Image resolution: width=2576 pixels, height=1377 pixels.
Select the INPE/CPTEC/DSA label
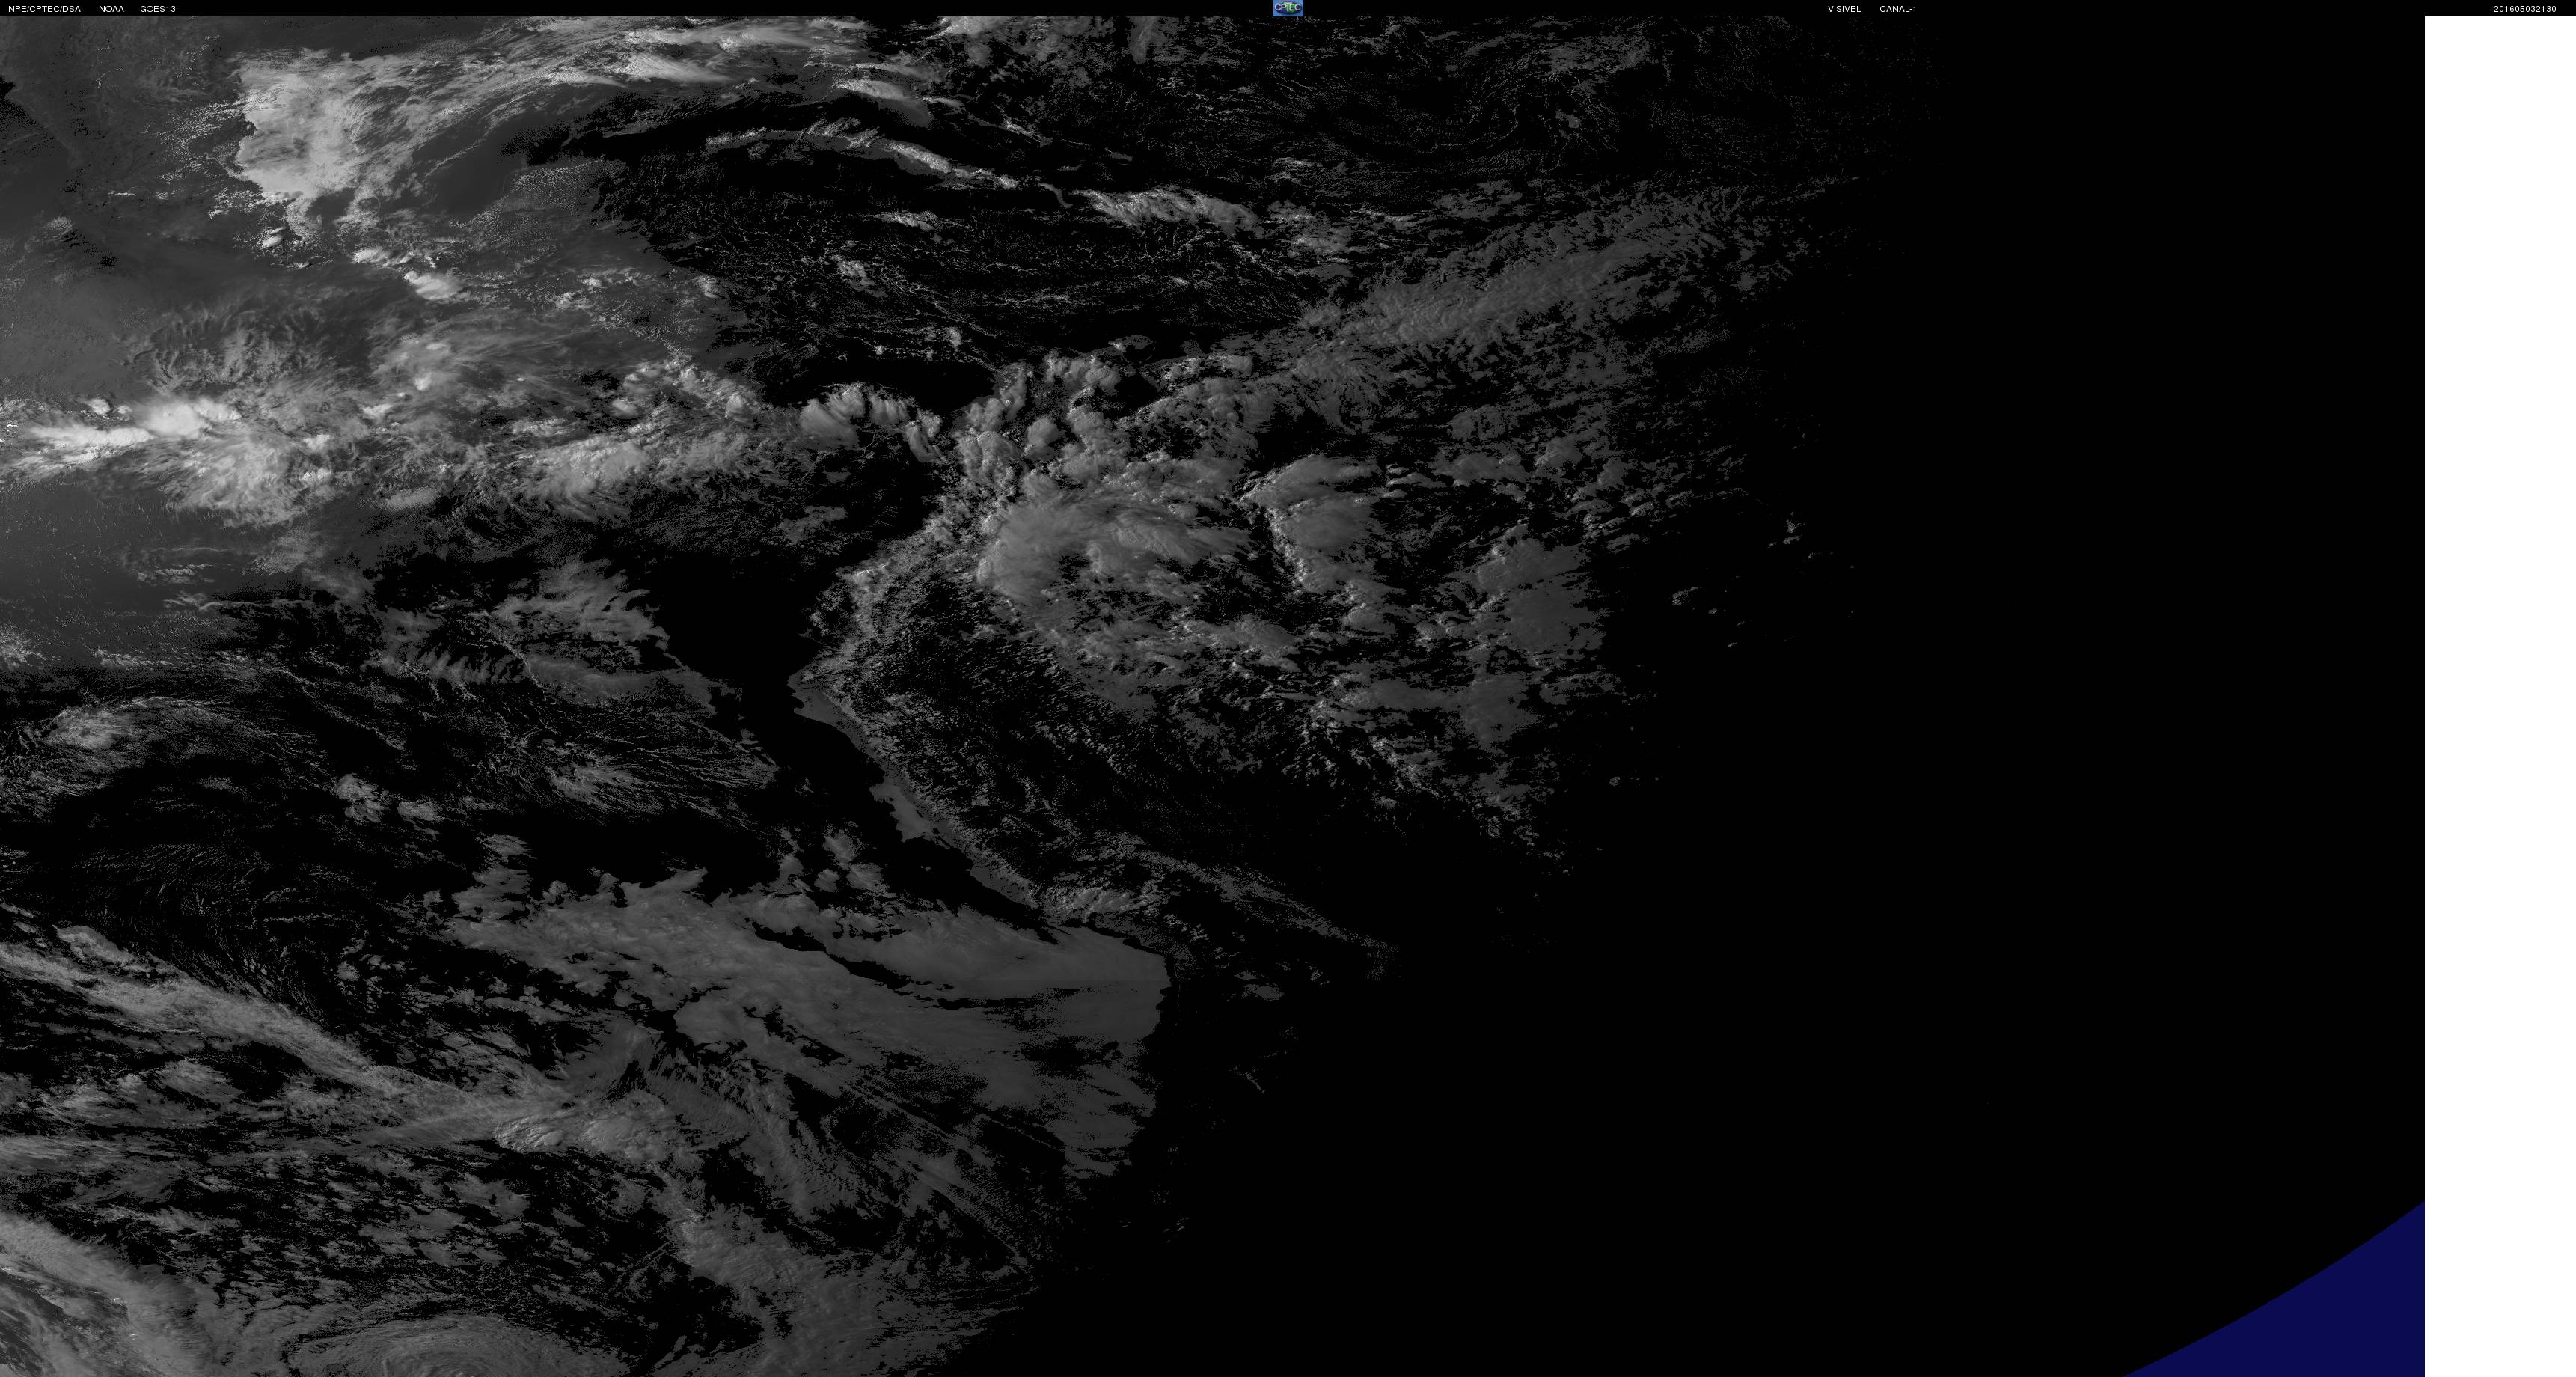tap(43, 9)
